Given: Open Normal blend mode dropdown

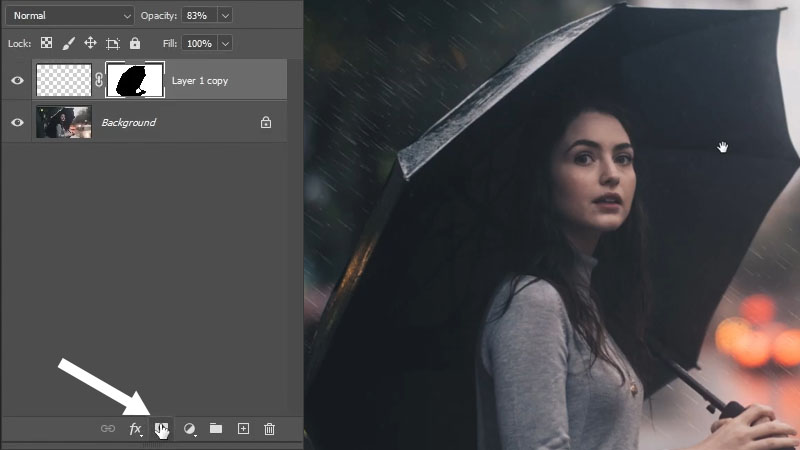Looking at the screenshot, I should [70, 15].
